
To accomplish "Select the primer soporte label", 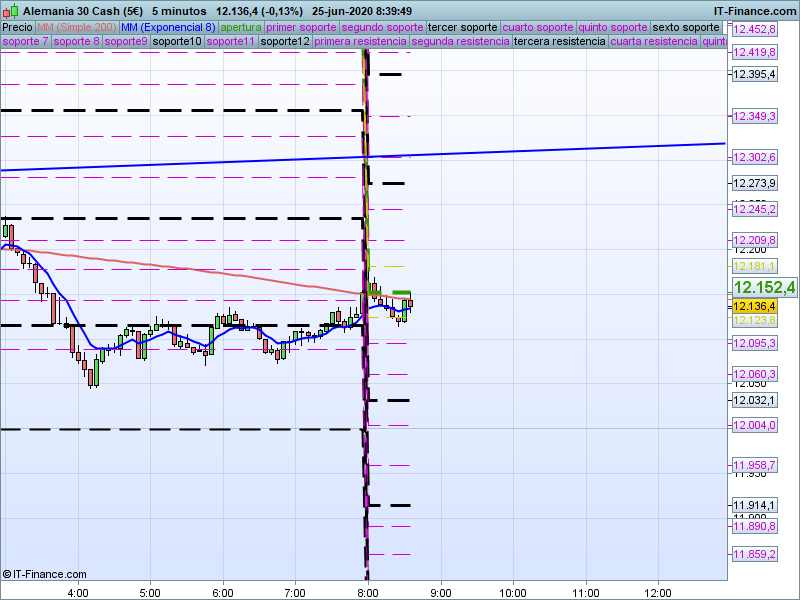I will point(301,28).
